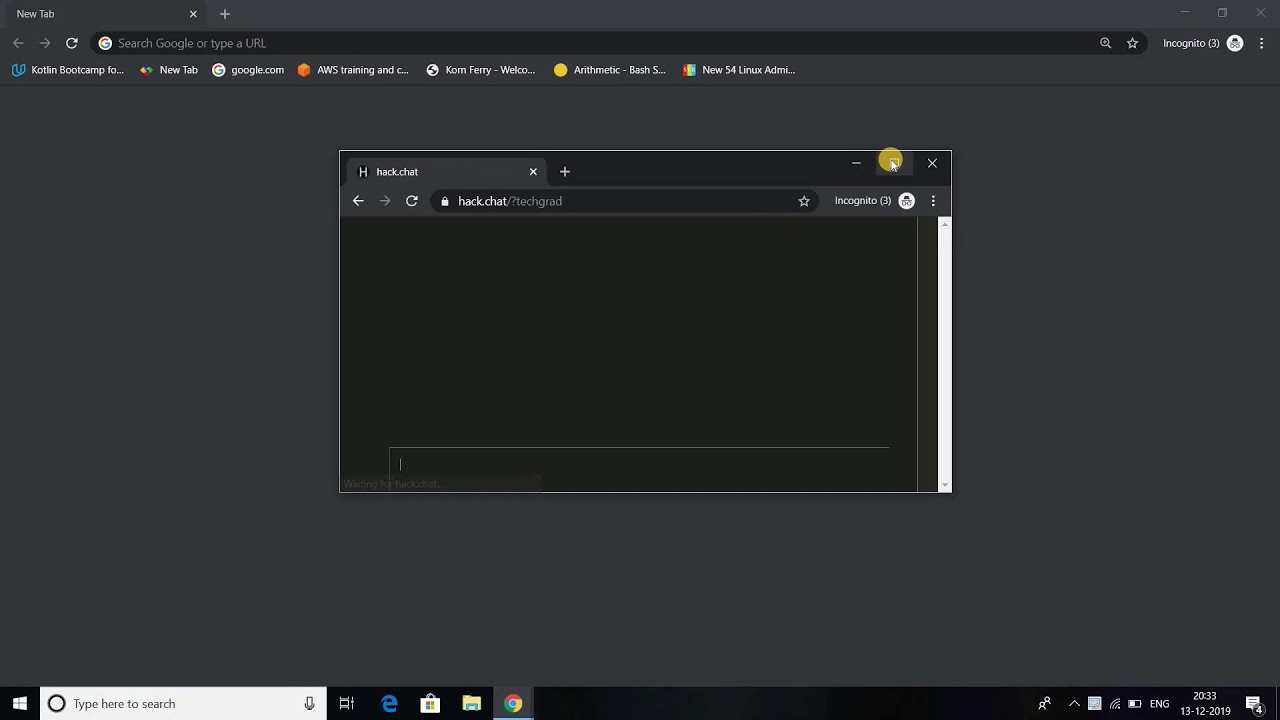Open File Explorer from taskbar

tap(471, 704)
